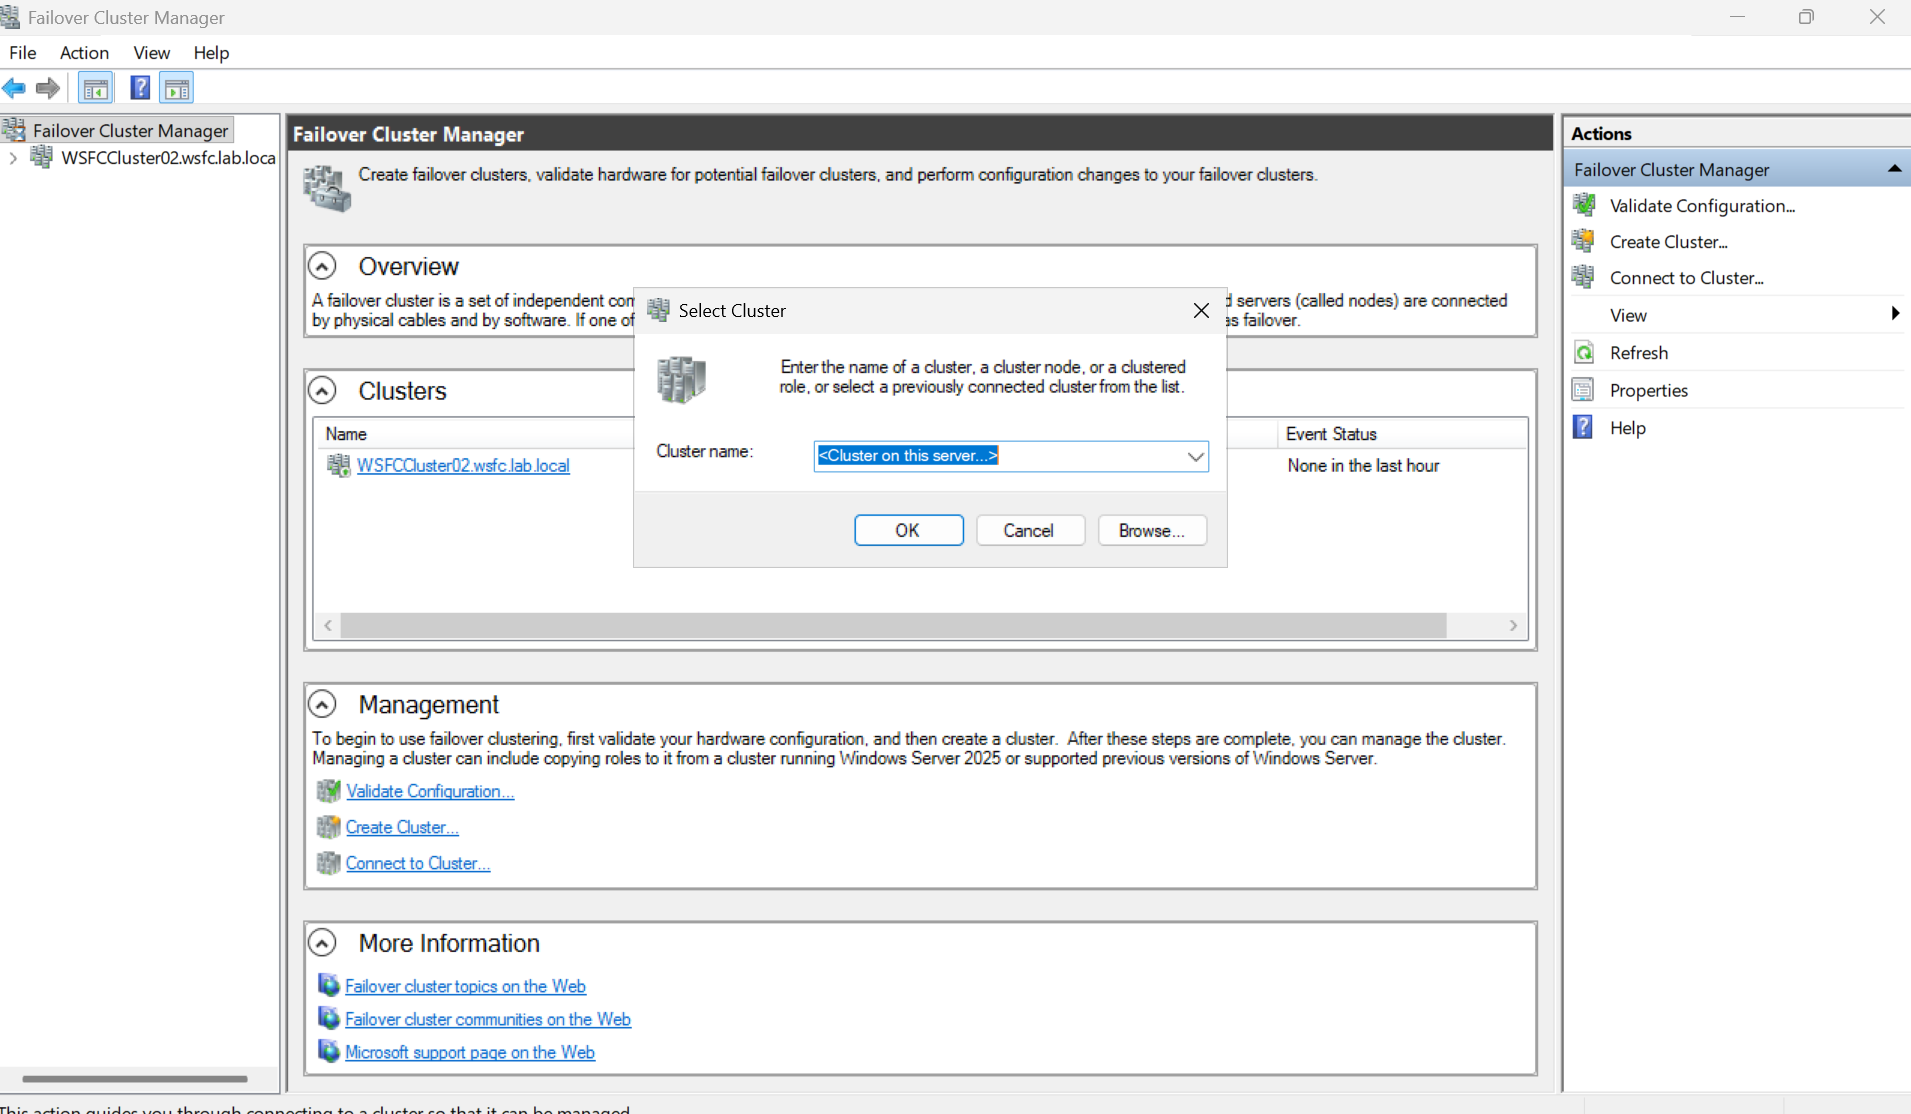Click OK in the Select Cluster dialog

[x=908, y=530]
